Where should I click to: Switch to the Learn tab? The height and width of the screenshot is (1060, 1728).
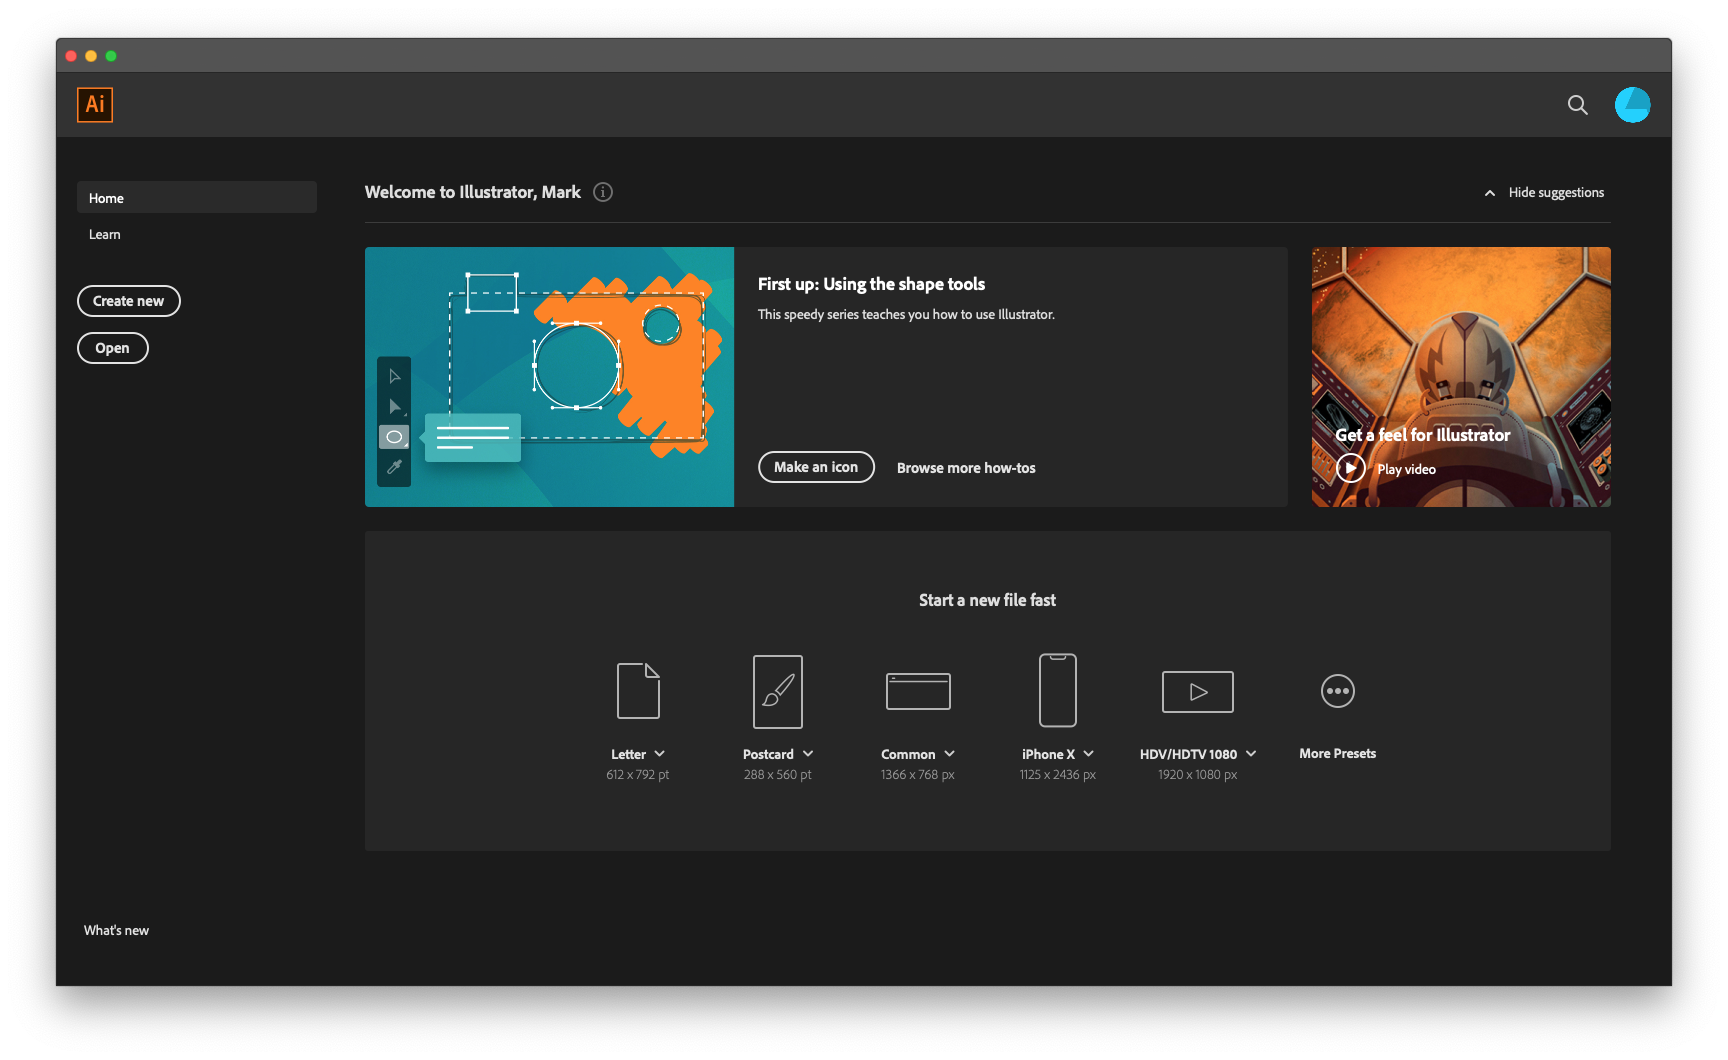[105, 234]
